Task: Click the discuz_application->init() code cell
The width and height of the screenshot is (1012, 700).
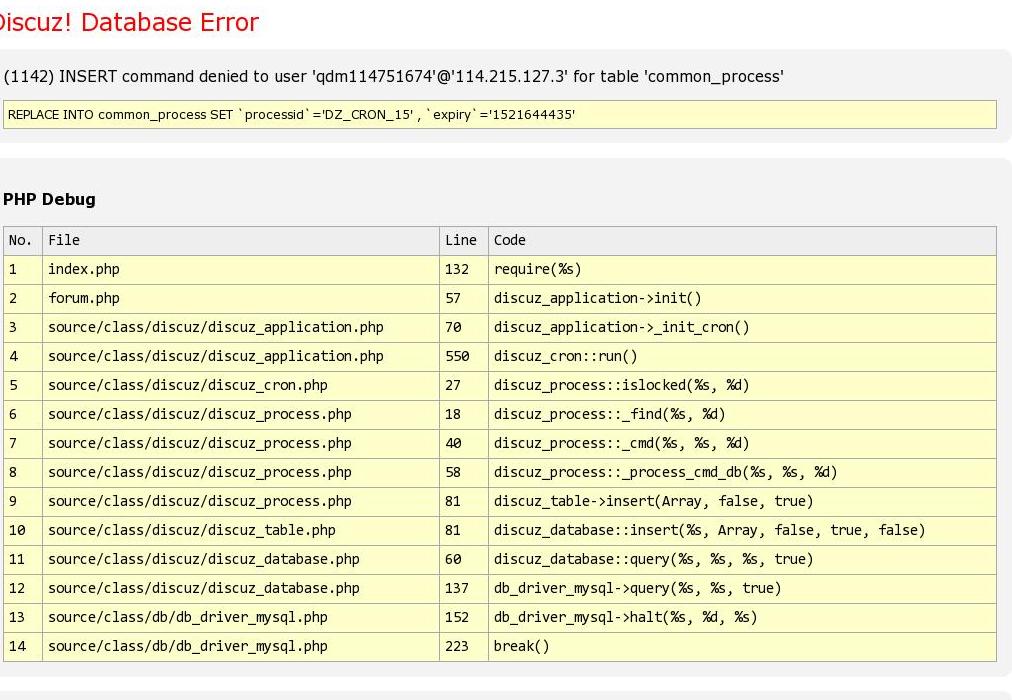Action: click(742, 299)
